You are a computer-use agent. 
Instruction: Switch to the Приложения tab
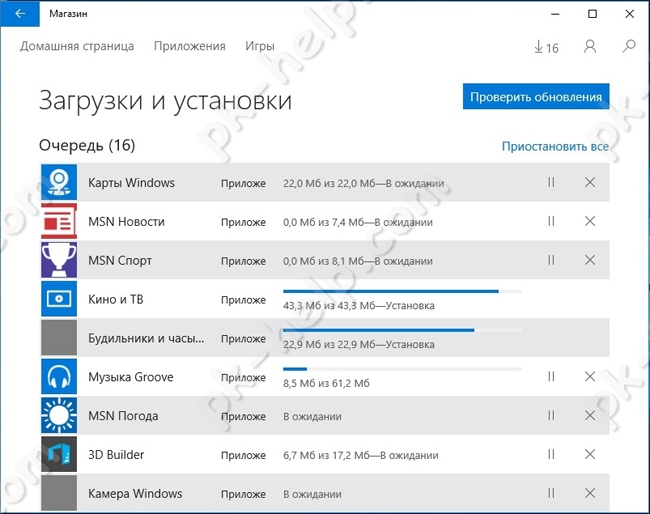click(189, 46)
